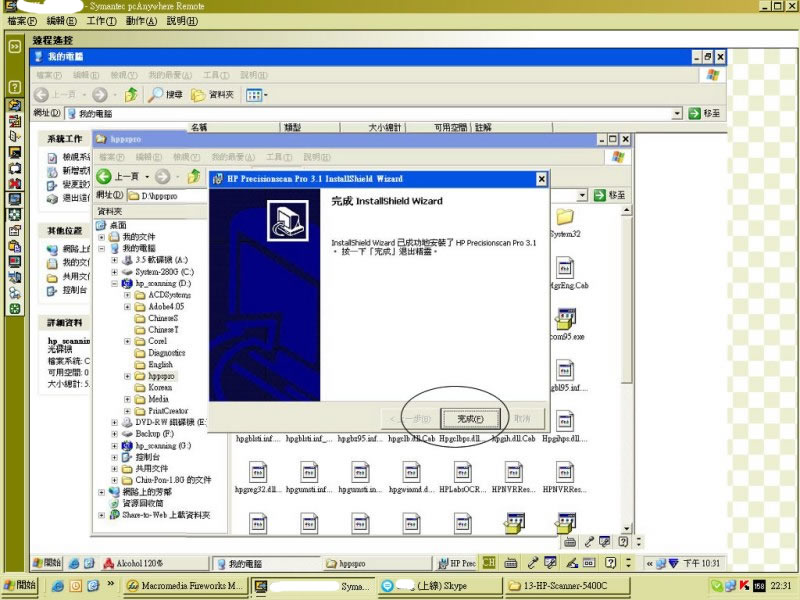800x600 pixels.
Task: Switch to Skype on local taskbar
Action: 439,586
